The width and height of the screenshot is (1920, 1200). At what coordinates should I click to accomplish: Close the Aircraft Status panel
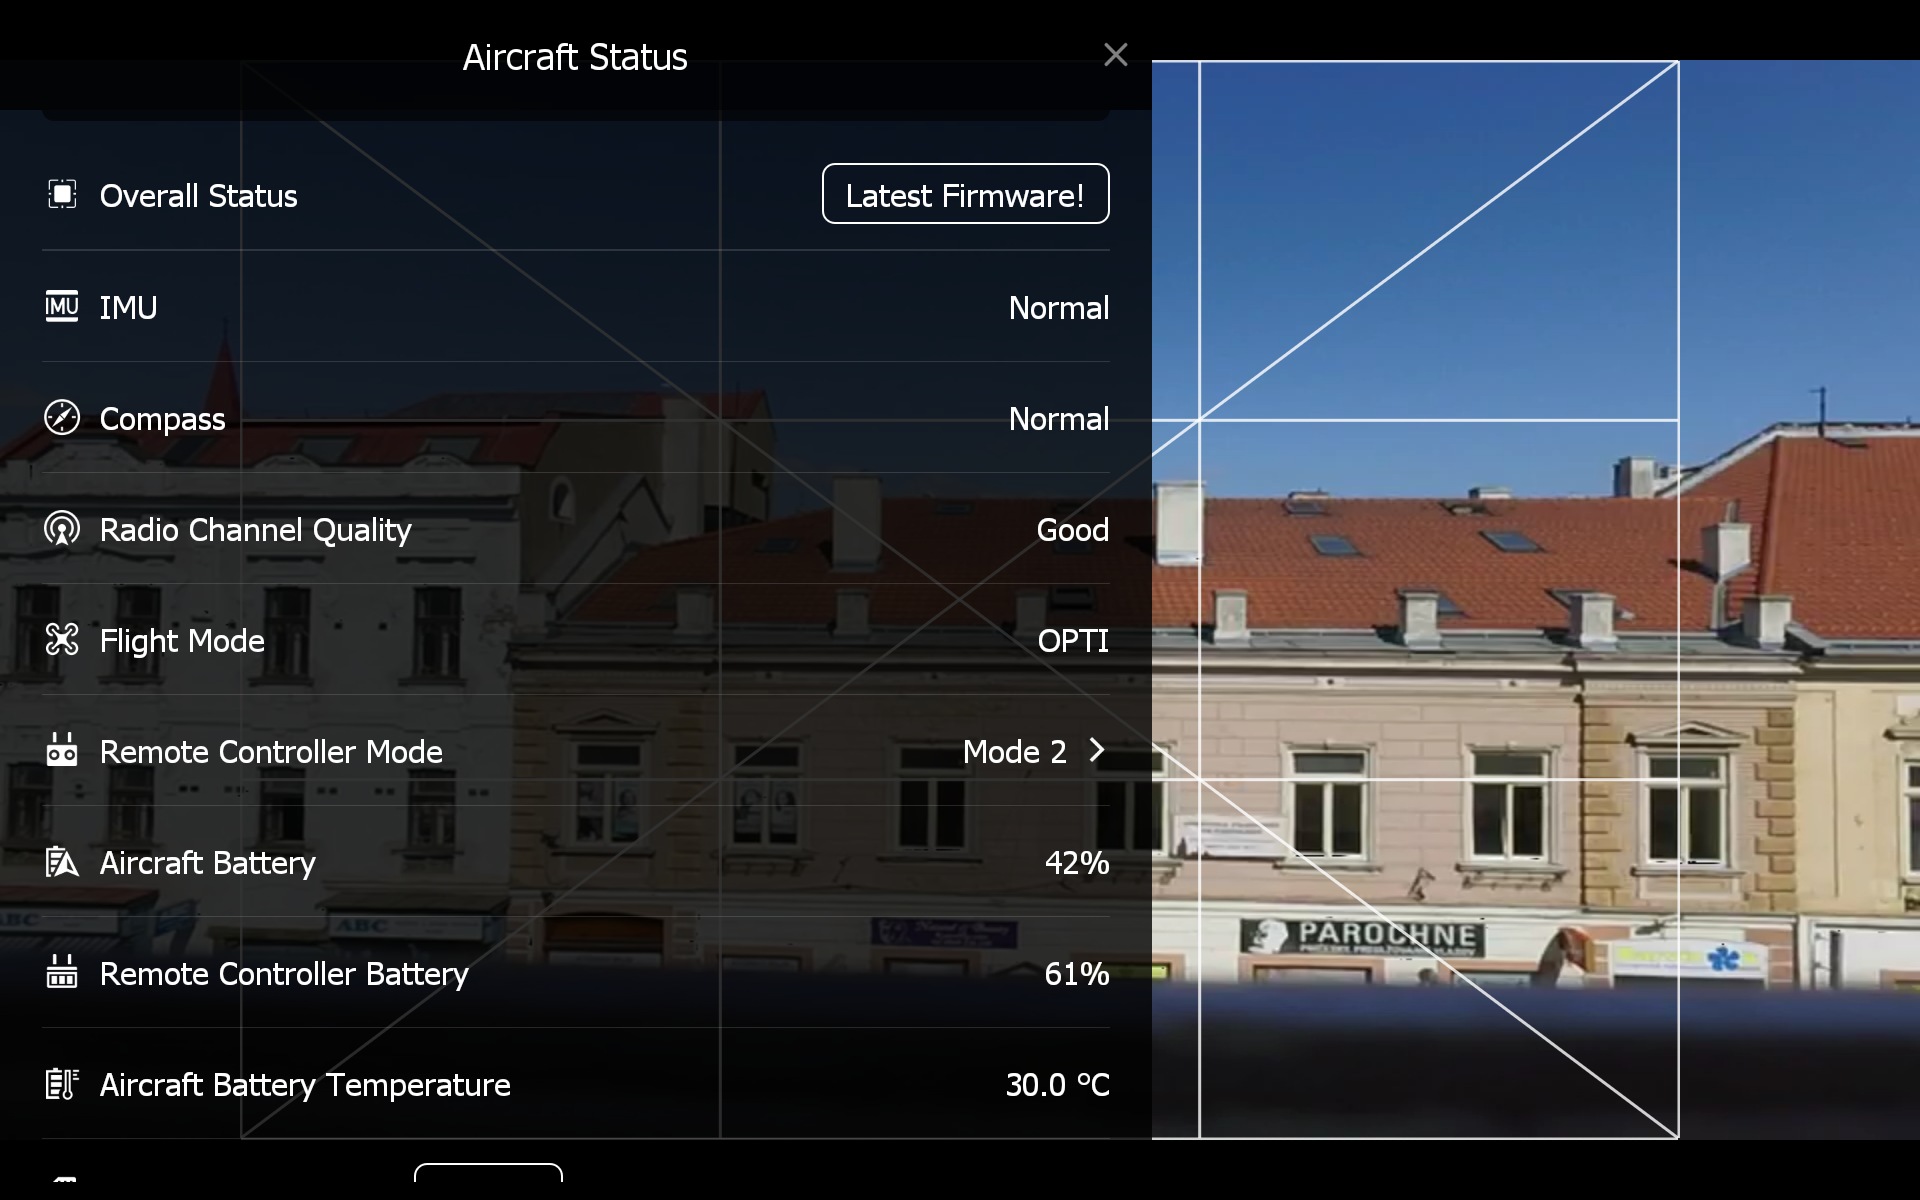1115,55
